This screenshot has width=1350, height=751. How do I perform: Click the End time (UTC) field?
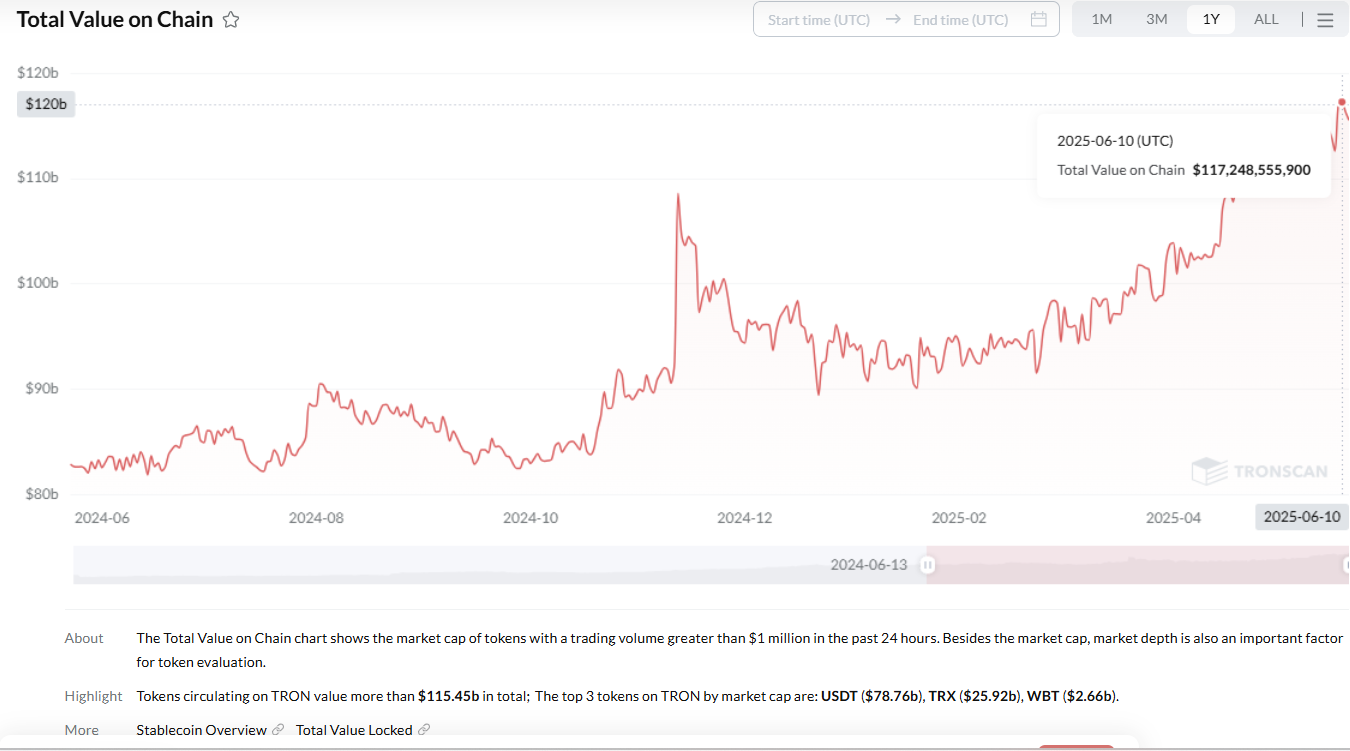pyautogui.click(x=960, y=19)
